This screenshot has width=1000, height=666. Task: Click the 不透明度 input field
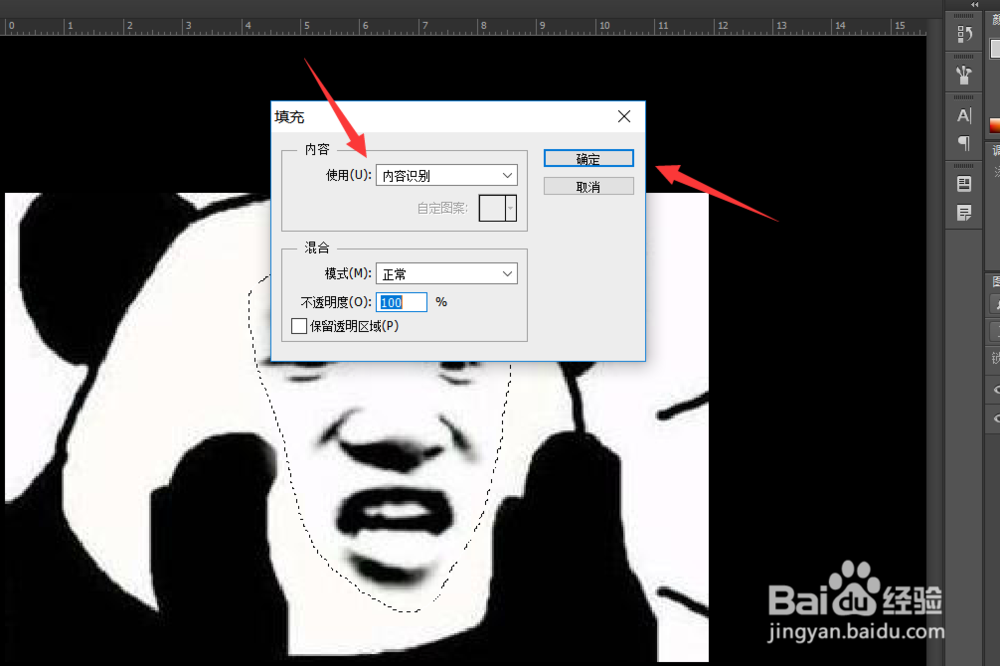click(x=402, y=302)
